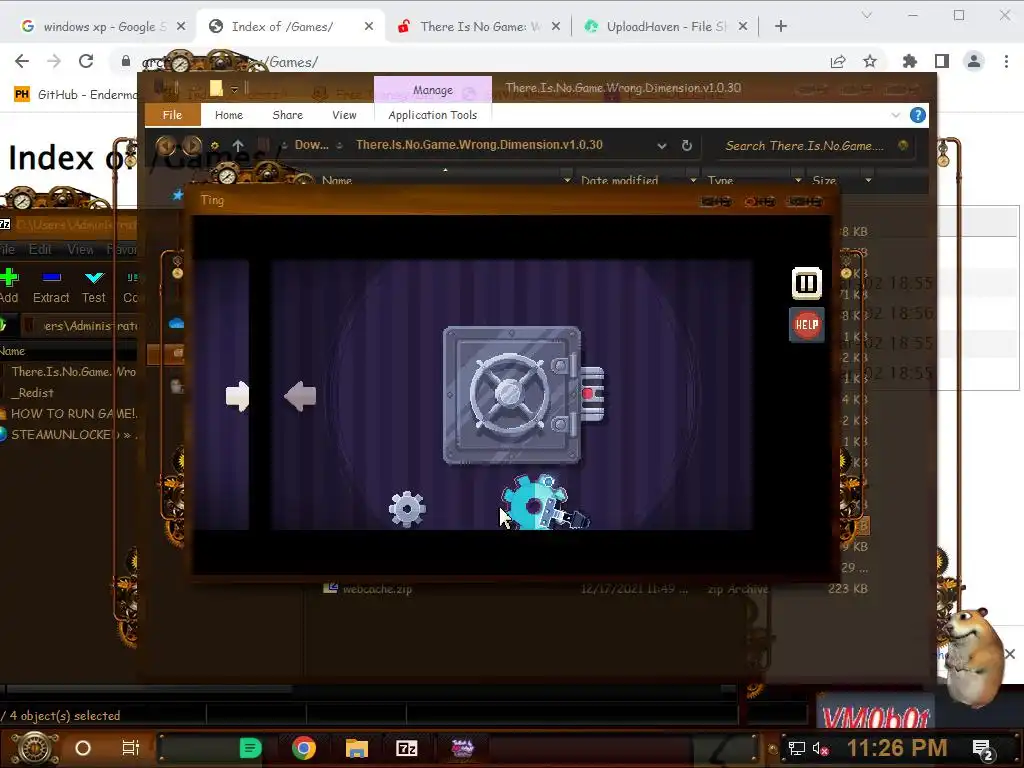The height and width of the screenshot is (768, 1024).
Task: Open the Application Tools ribbon tab
Action: point(432,115)
